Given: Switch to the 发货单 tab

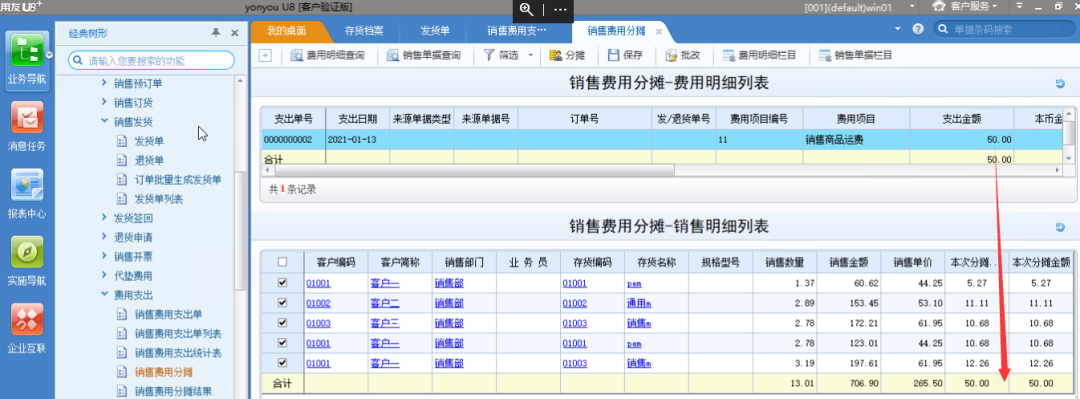Looking at the screenshot, I should tap(435, 31).
